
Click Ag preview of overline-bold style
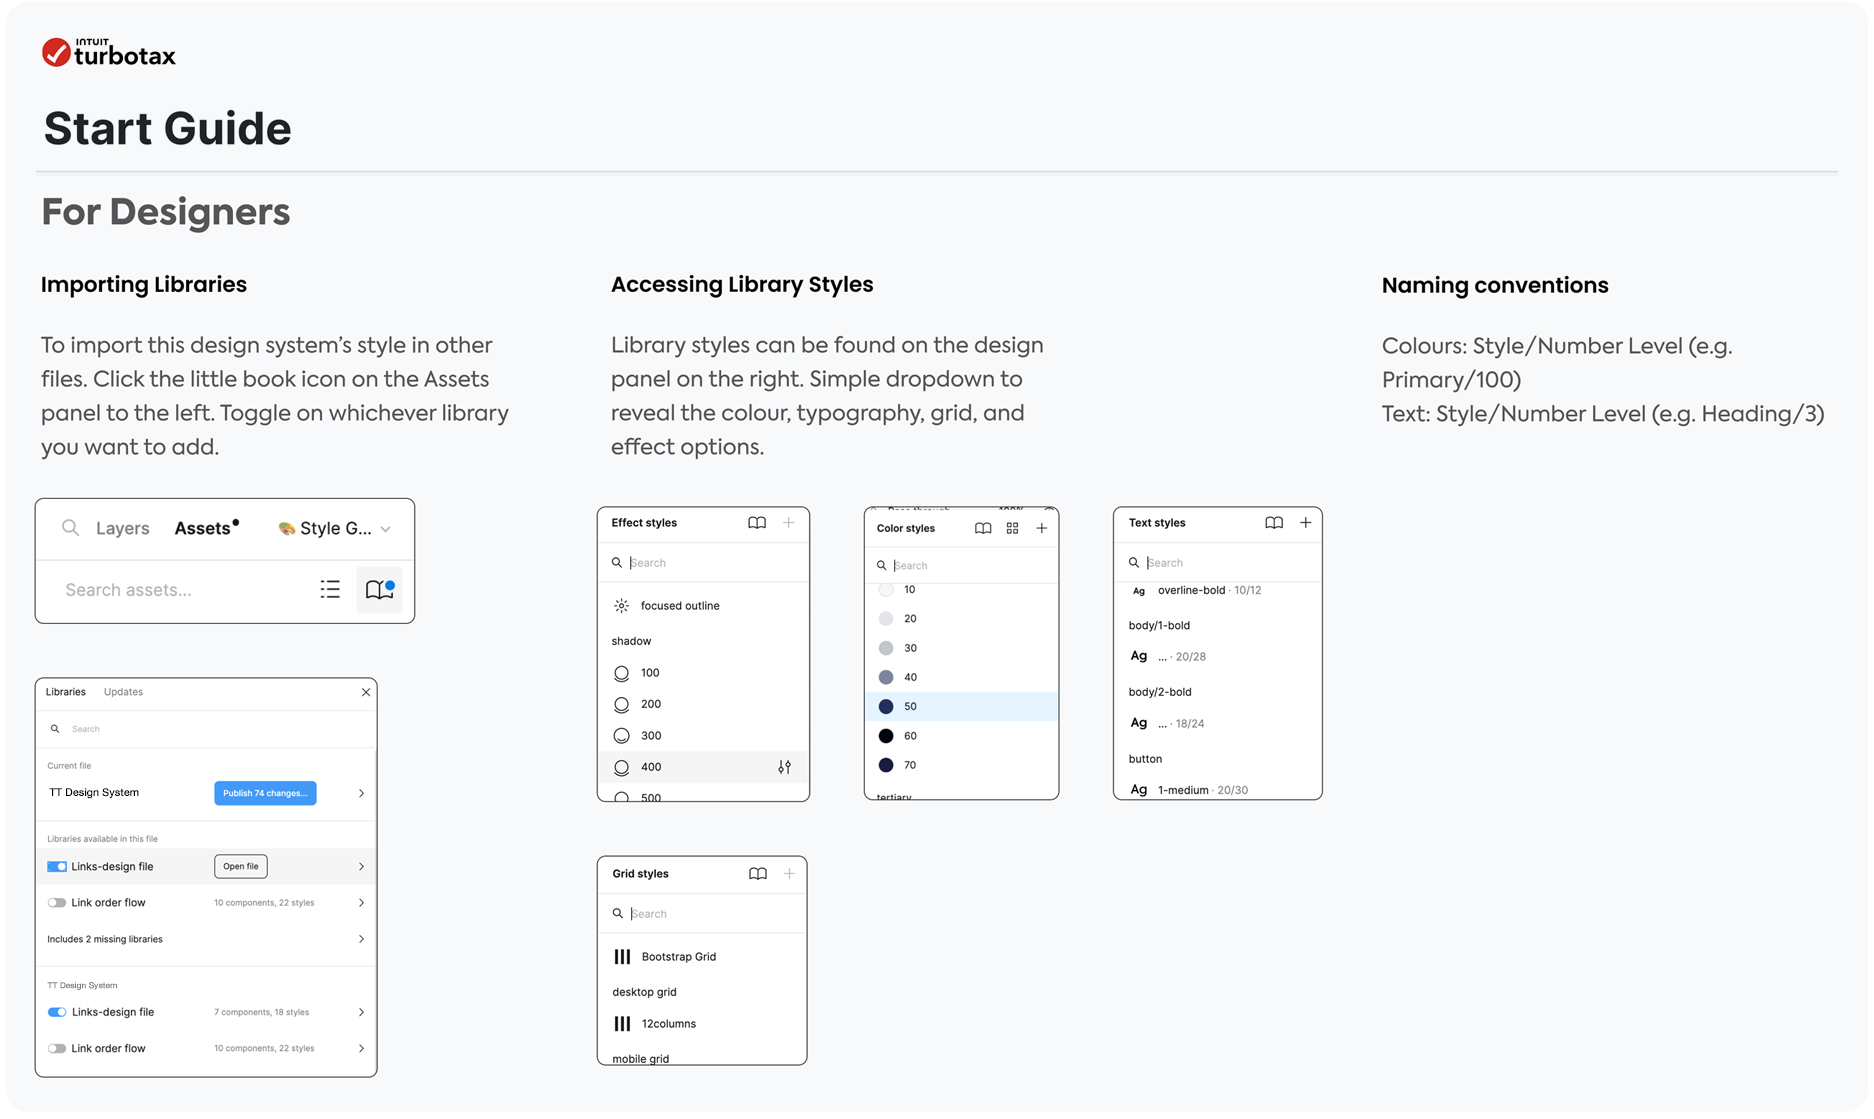tap(1139, 591)
